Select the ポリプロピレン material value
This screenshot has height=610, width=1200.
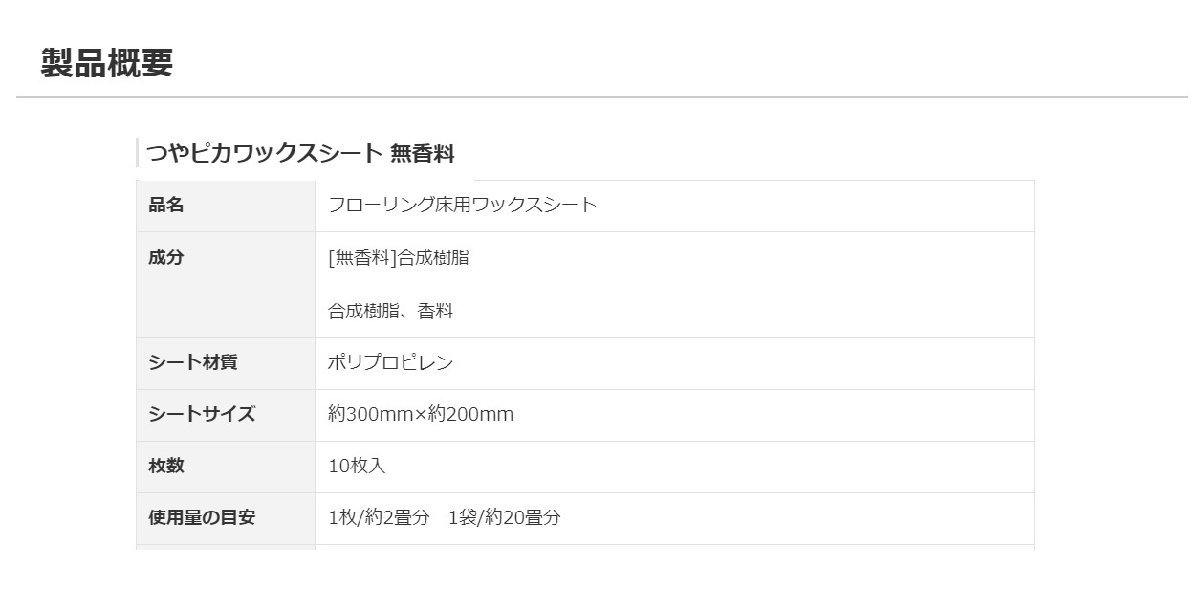[390, 362]
